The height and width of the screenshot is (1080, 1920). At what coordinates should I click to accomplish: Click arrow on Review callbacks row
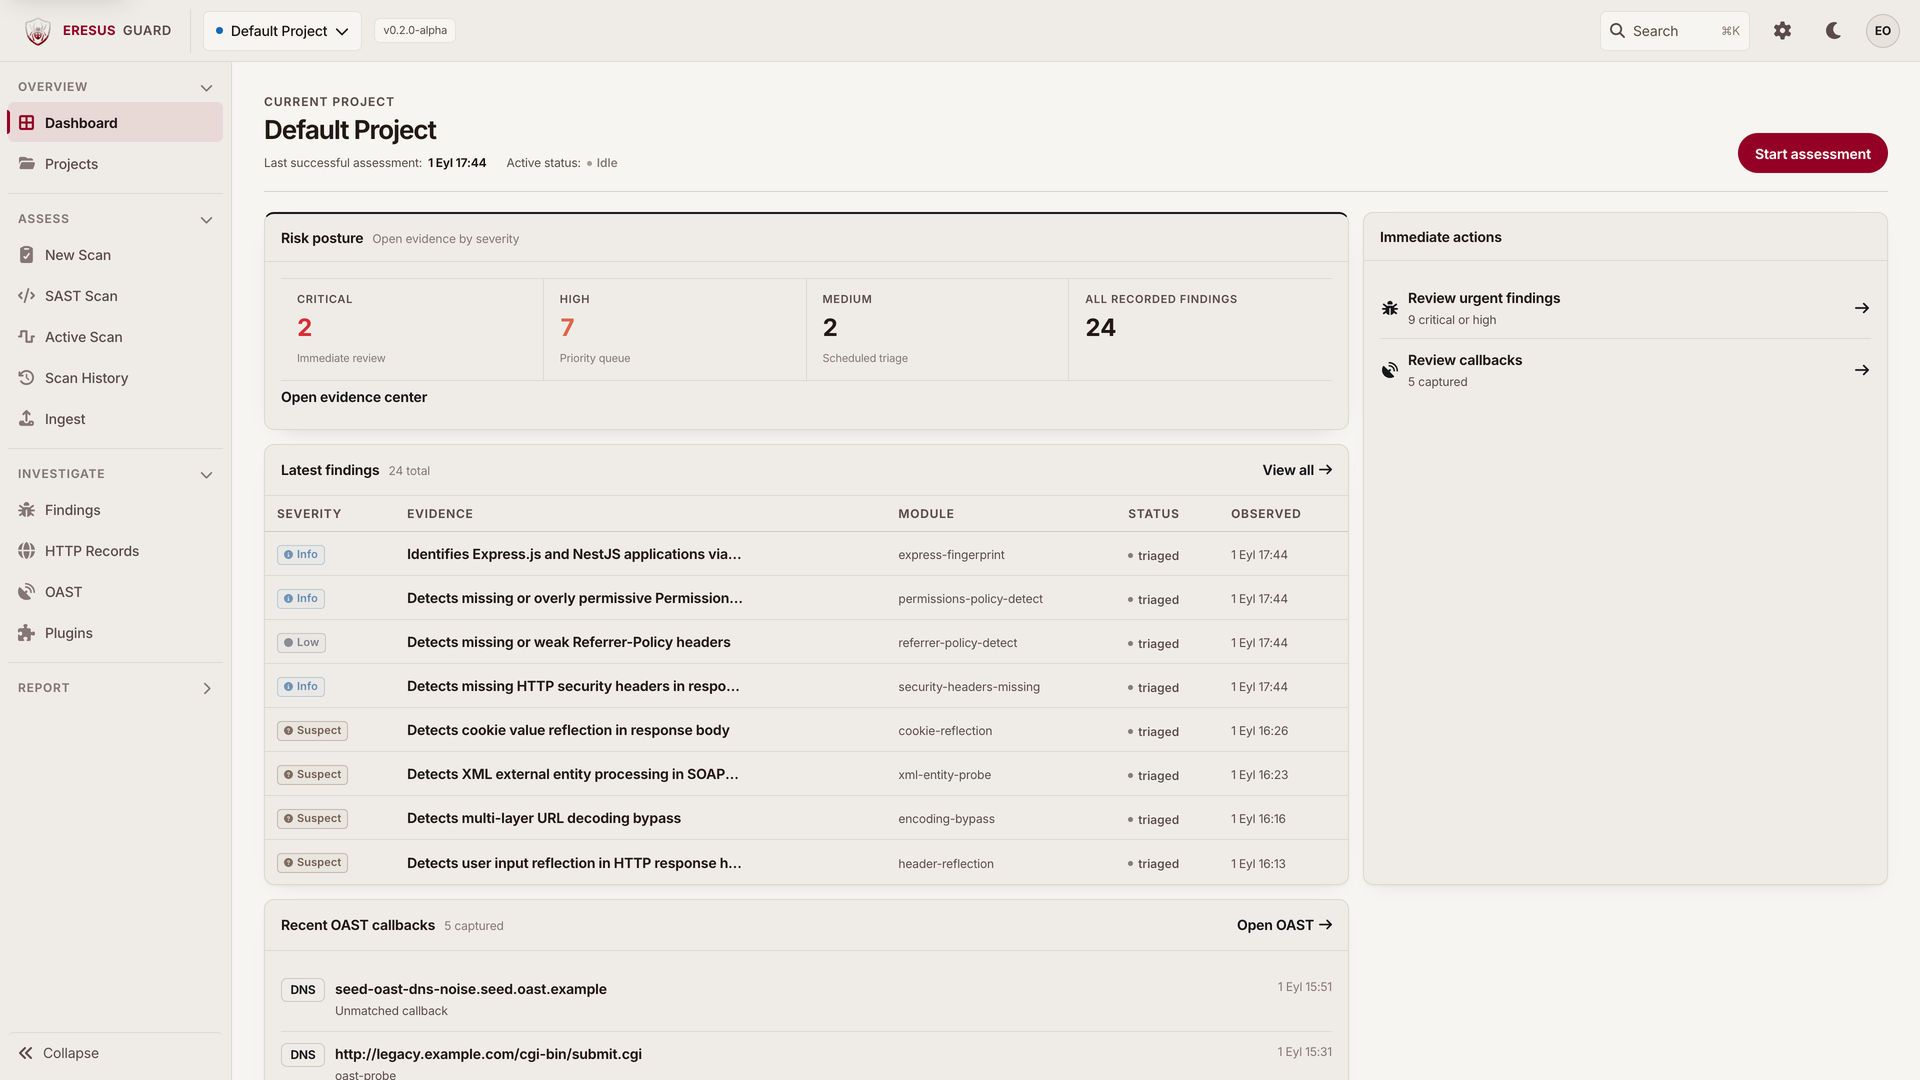(1862, 370)
